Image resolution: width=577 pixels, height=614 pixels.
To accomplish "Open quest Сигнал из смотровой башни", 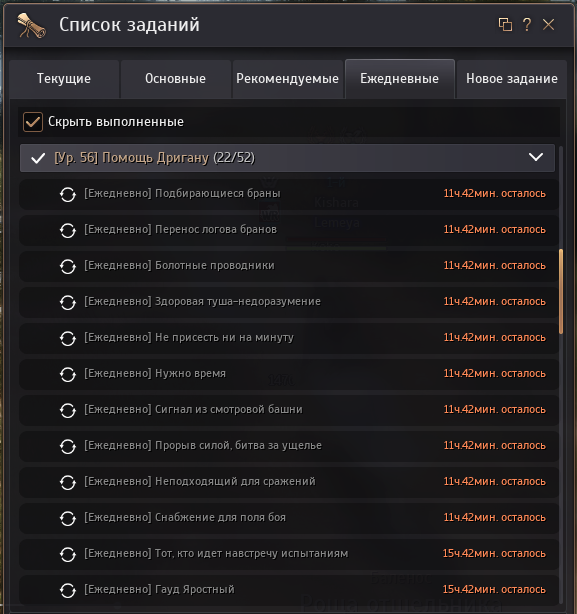I will (x=289, y=410).
